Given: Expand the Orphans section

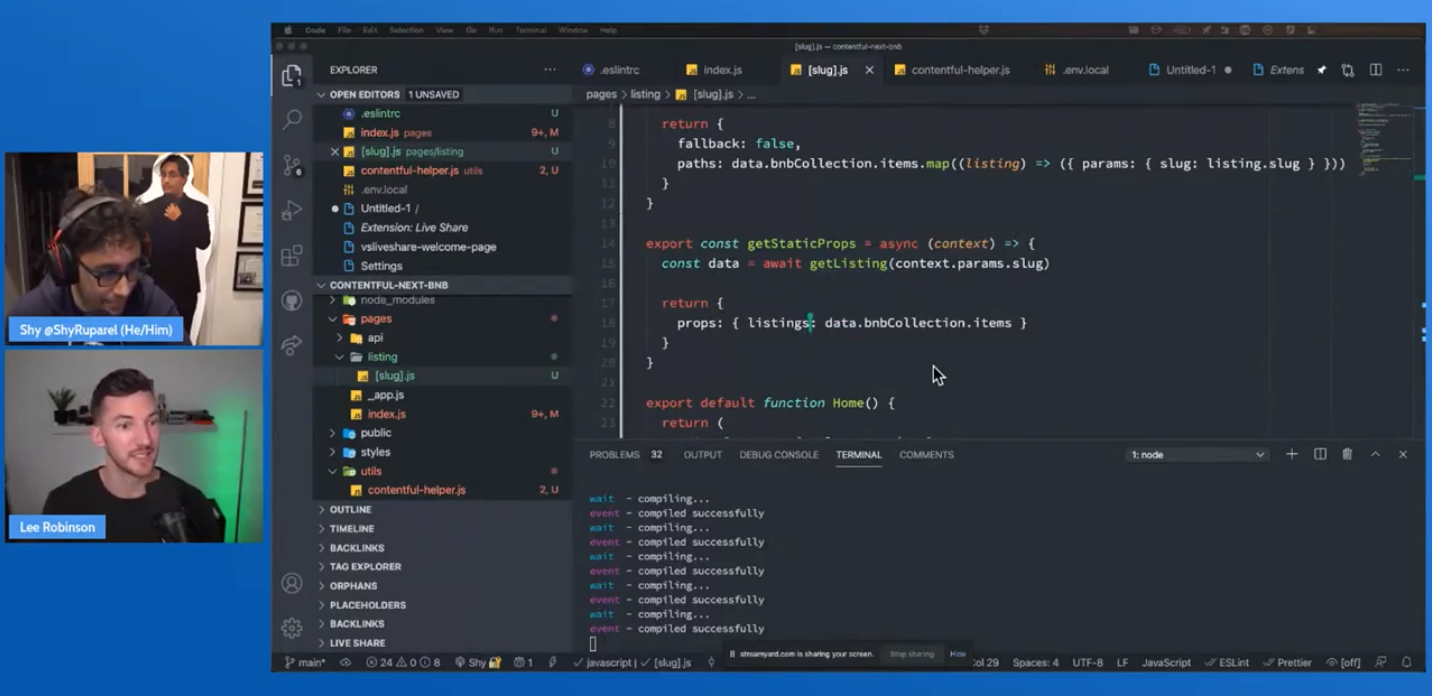Looking at the screenshot, I should pos(443,585).
